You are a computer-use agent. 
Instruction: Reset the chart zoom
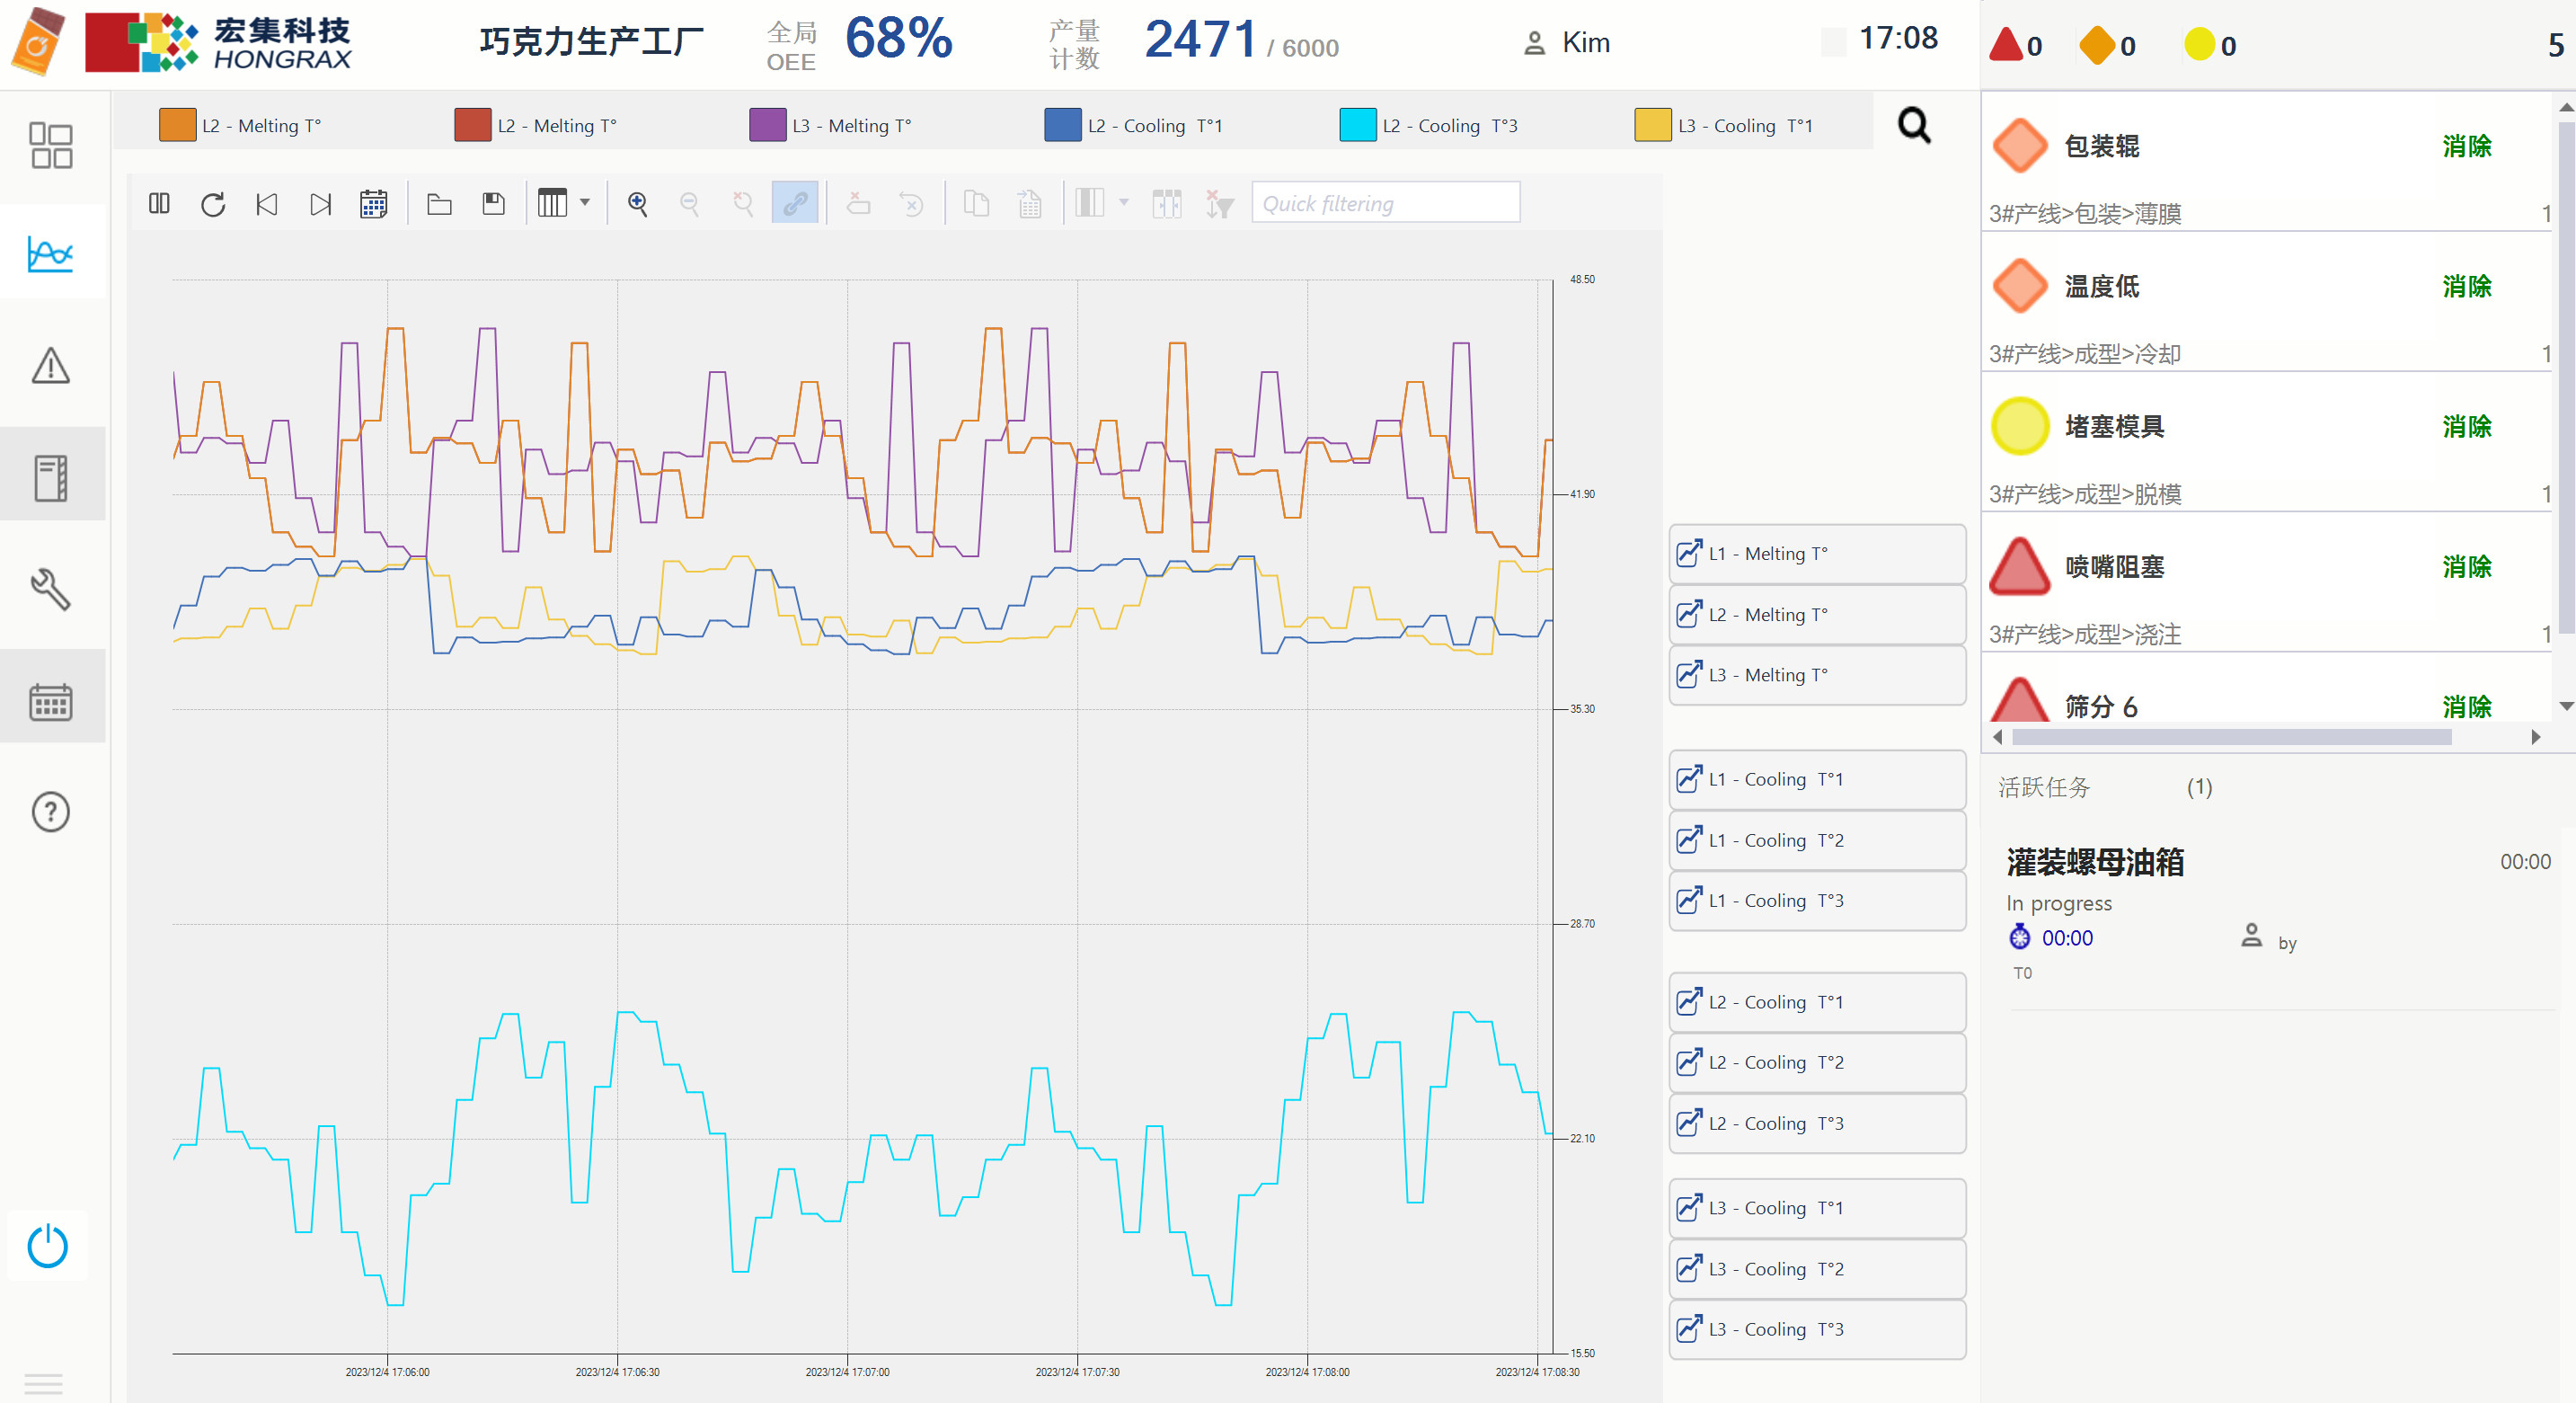pyautogui.click(x=743, y=204)
